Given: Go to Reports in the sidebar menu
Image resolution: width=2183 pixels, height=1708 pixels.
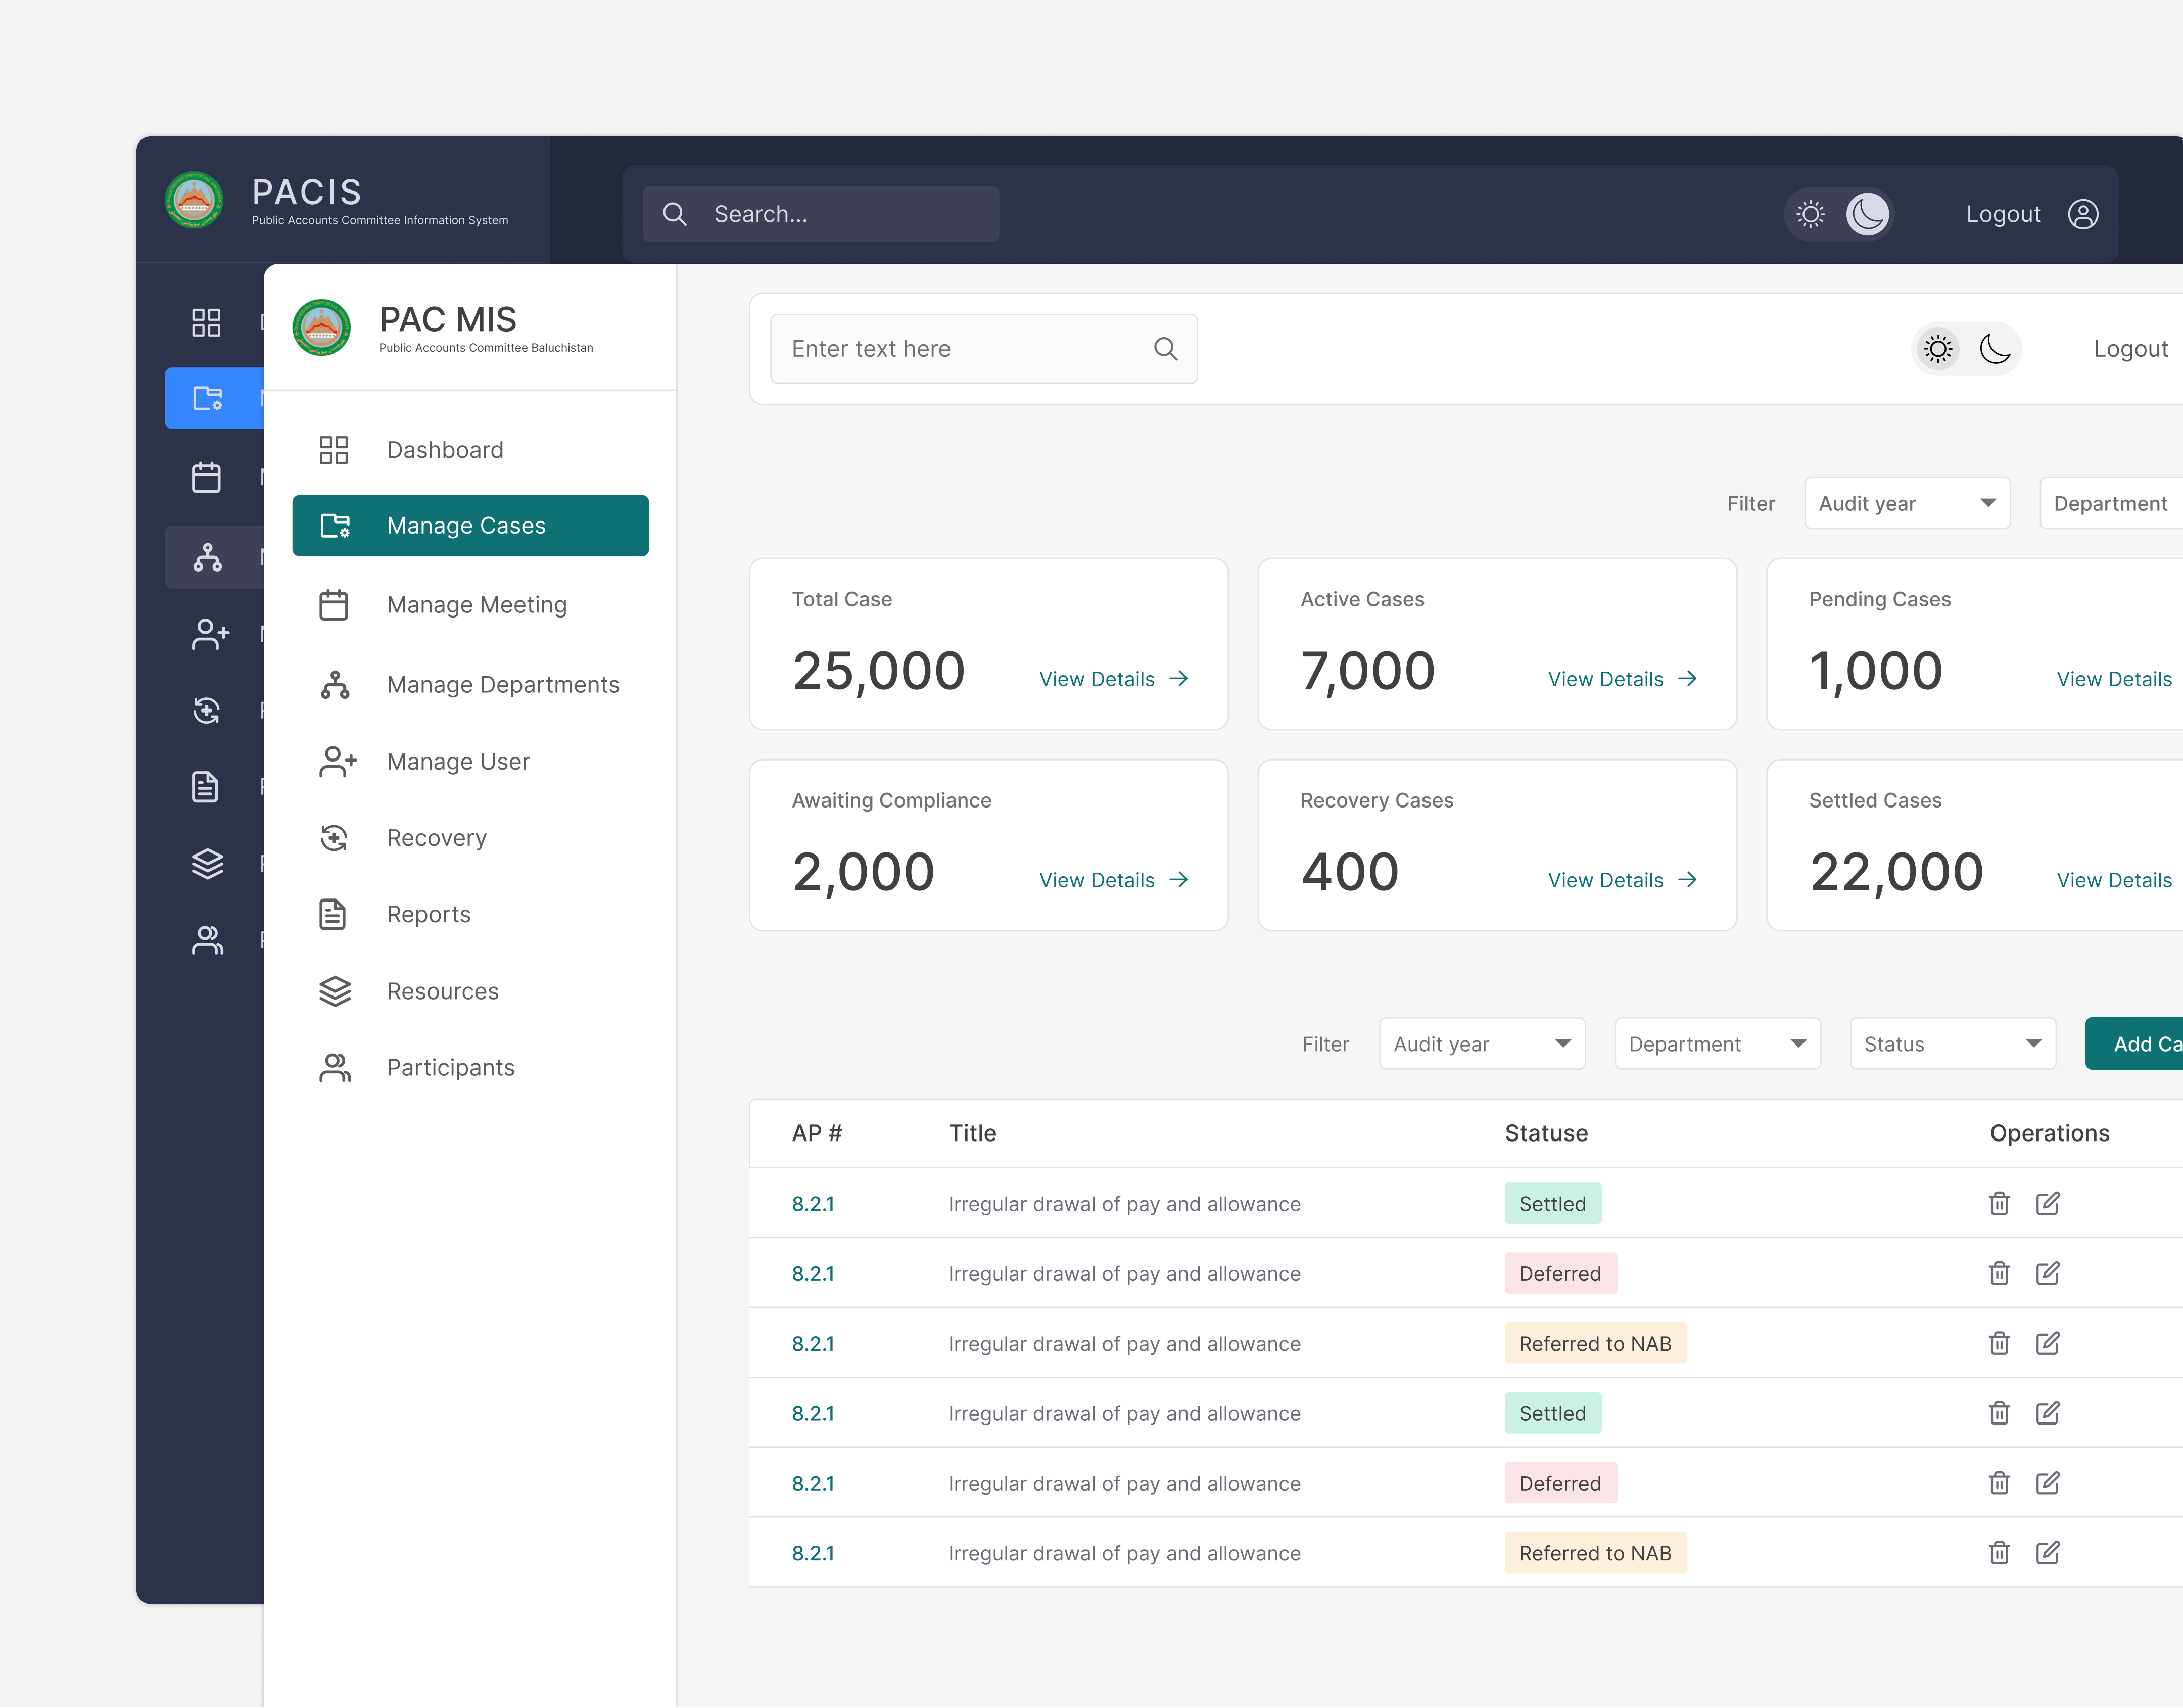Looking at the screenshot, I should [428, 914].
